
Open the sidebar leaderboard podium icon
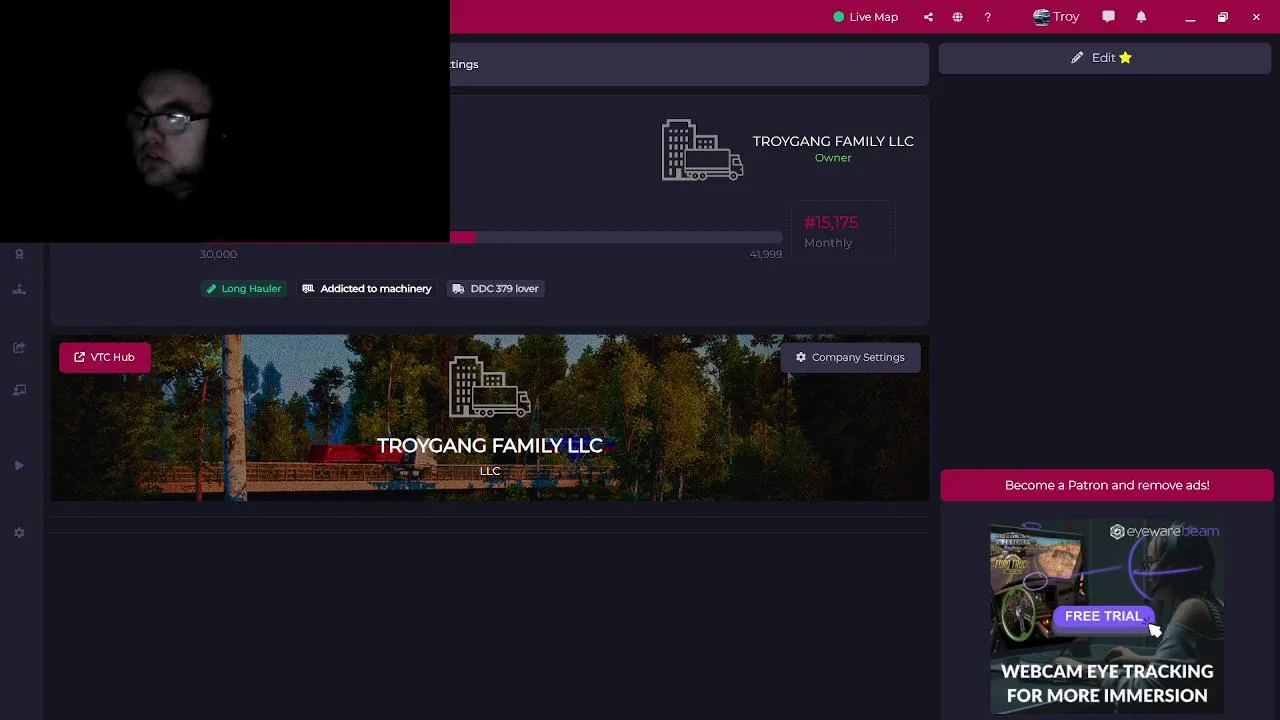19,290
